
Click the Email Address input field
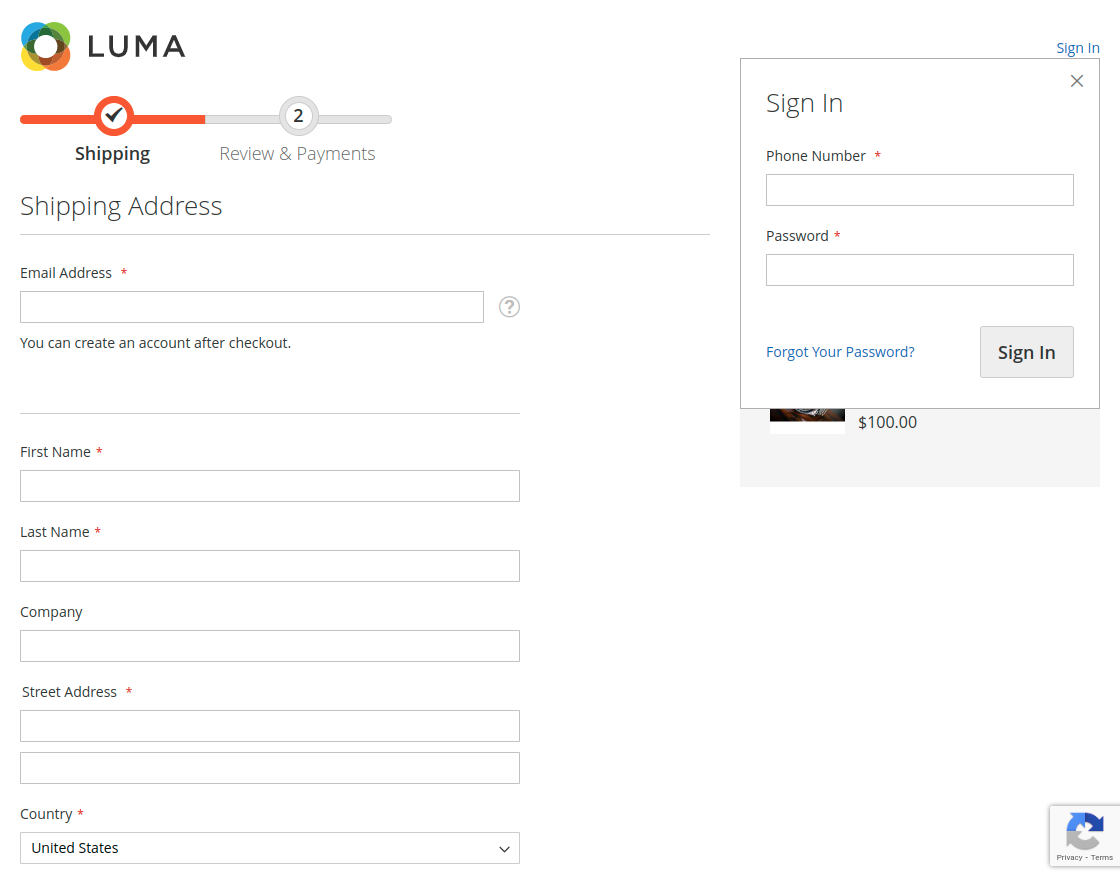(x=251, y=306)
